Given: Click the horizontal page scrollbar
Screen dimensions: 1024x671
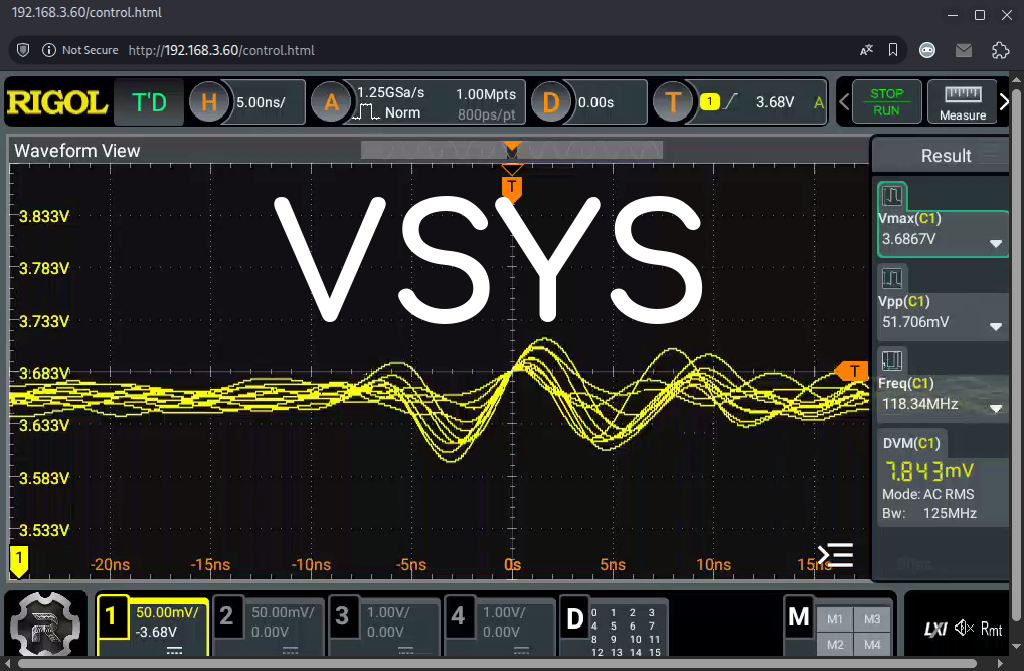Looking at the screenshot, I should click(496, 664).
